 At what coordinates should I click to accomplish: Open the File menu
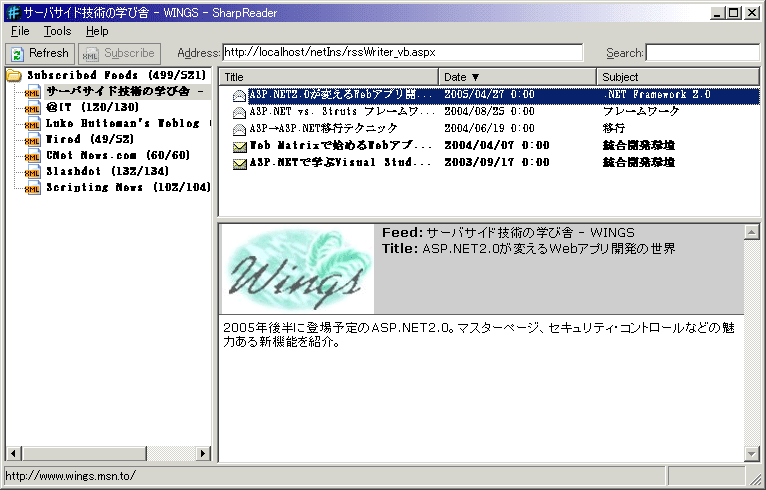click(20, 31)
